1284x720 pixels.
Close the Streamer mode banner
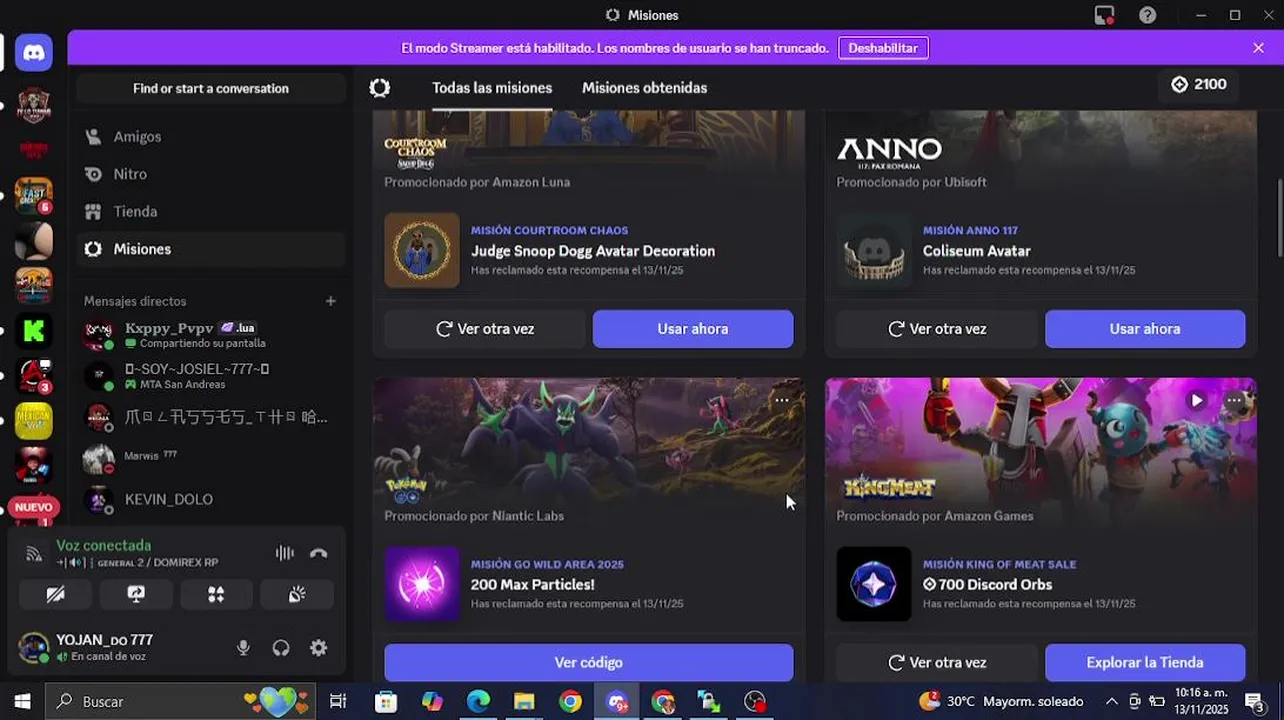point(1258,48)
